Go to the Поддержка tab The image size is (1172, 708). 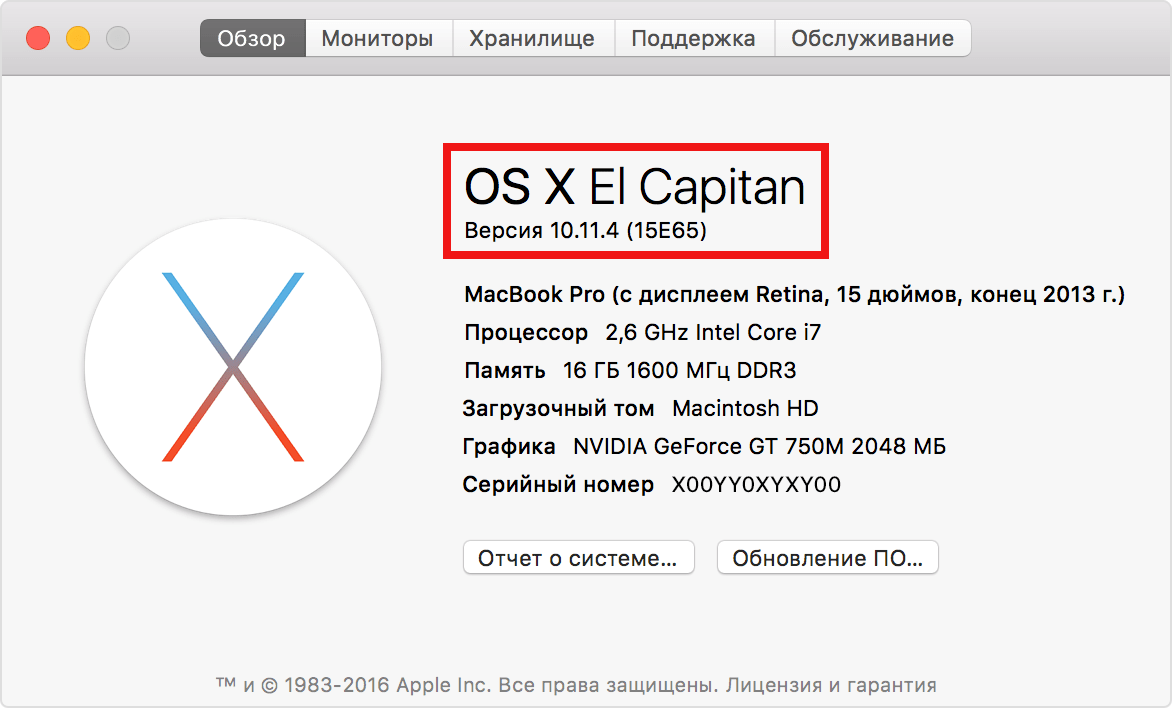(x=693, y=39)
